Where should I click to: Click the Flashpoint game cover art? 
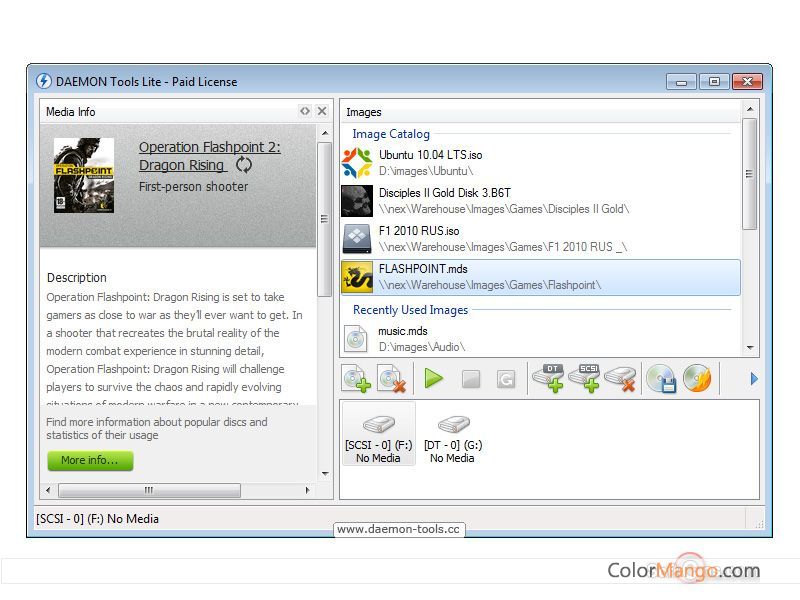coord(84,175)
